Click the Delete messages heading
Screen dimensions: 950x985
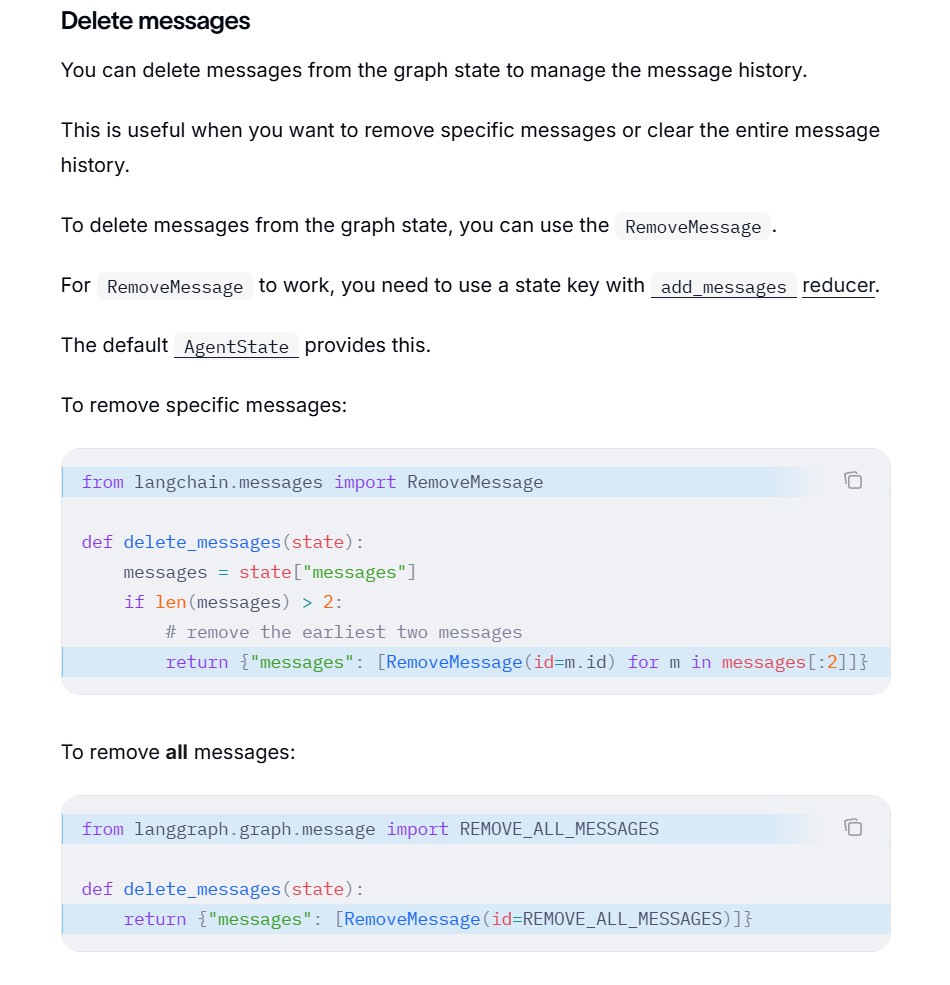coord(155,21)
